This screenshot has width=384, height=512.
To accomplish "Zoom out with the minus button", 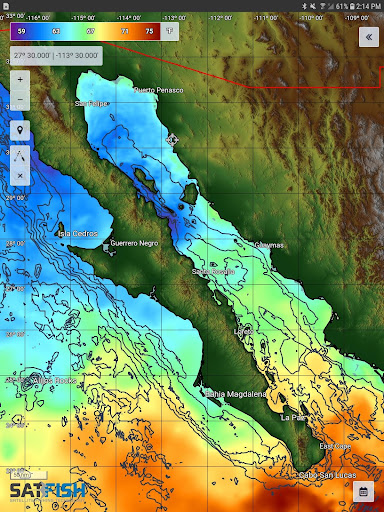I will coord(20,100).
